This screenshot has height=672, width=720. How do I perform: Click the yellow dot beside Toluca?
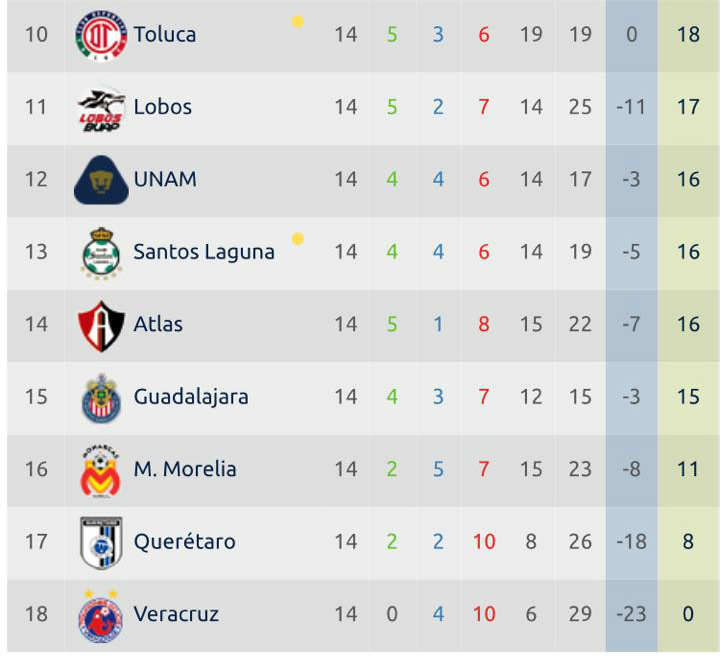(x=298, y=22)
